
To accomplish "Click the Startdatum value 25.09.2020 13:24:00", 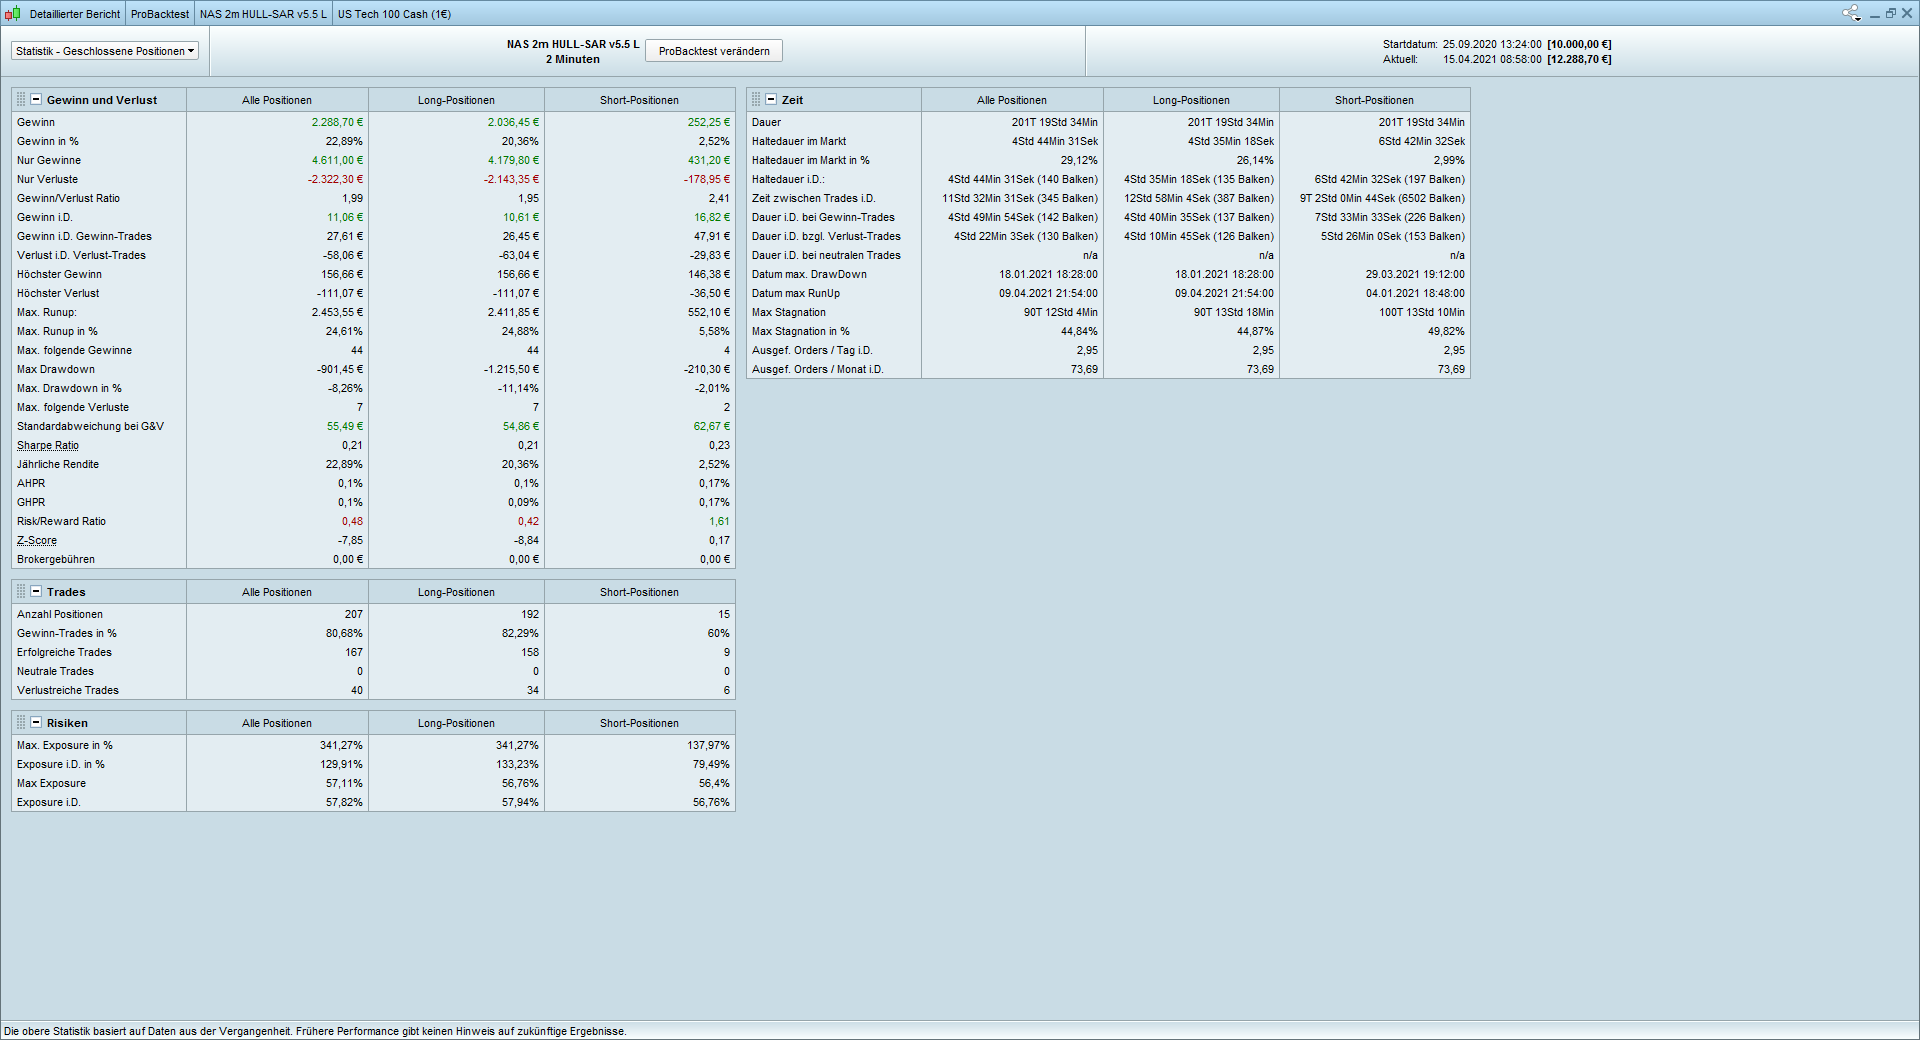I will tap(1492, 45).
